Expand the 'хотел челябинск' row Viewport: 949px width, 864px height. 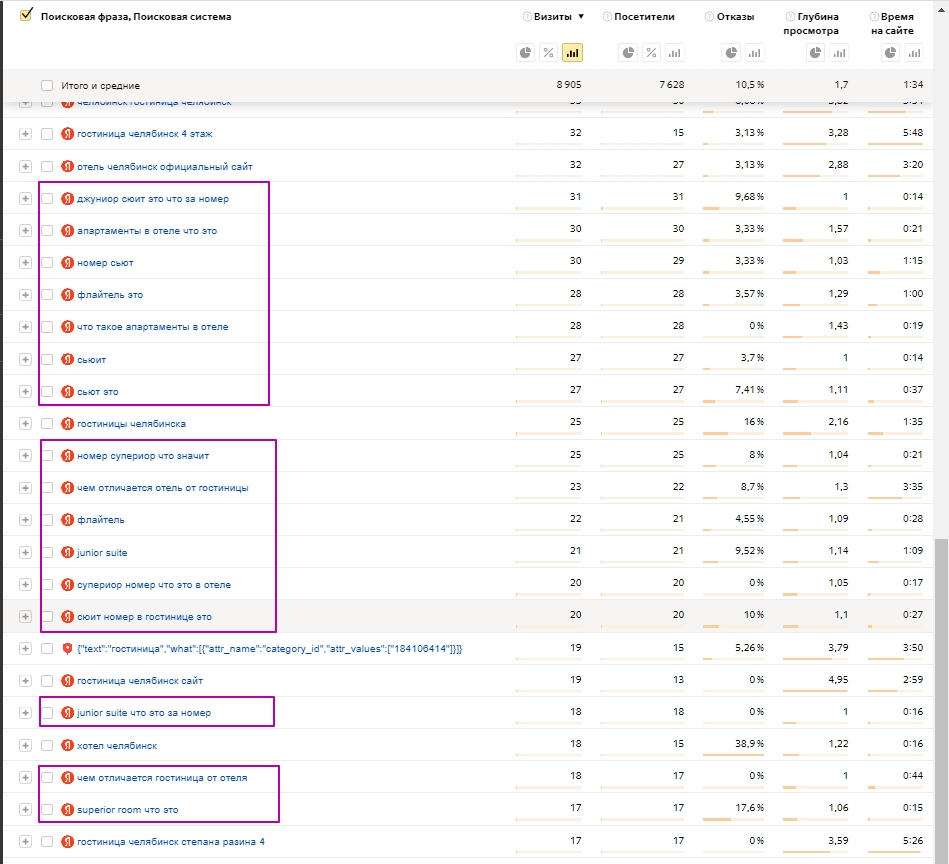(x=25, y=746)
